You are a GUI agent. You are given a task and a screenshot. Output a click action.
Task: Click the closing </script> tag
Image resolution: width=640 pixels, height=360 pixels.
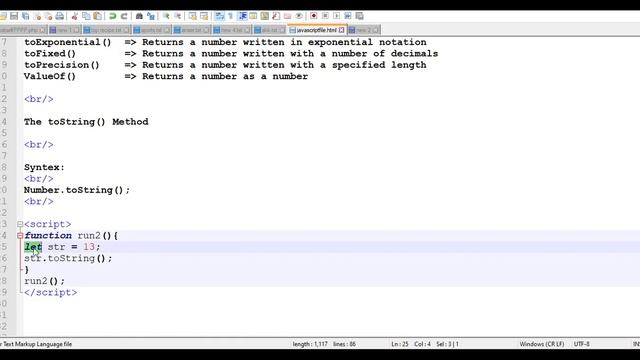51,293
